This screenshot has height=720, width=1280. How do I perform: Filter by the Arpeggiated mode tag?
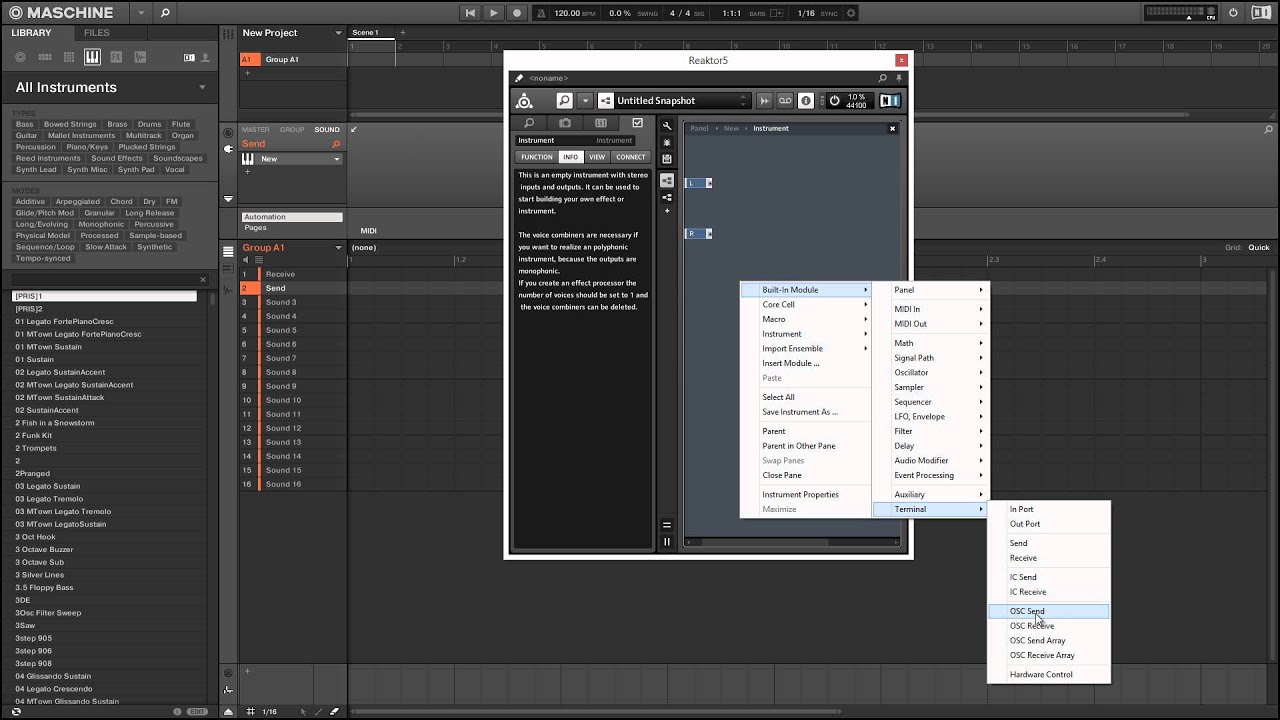coord(77,202)
